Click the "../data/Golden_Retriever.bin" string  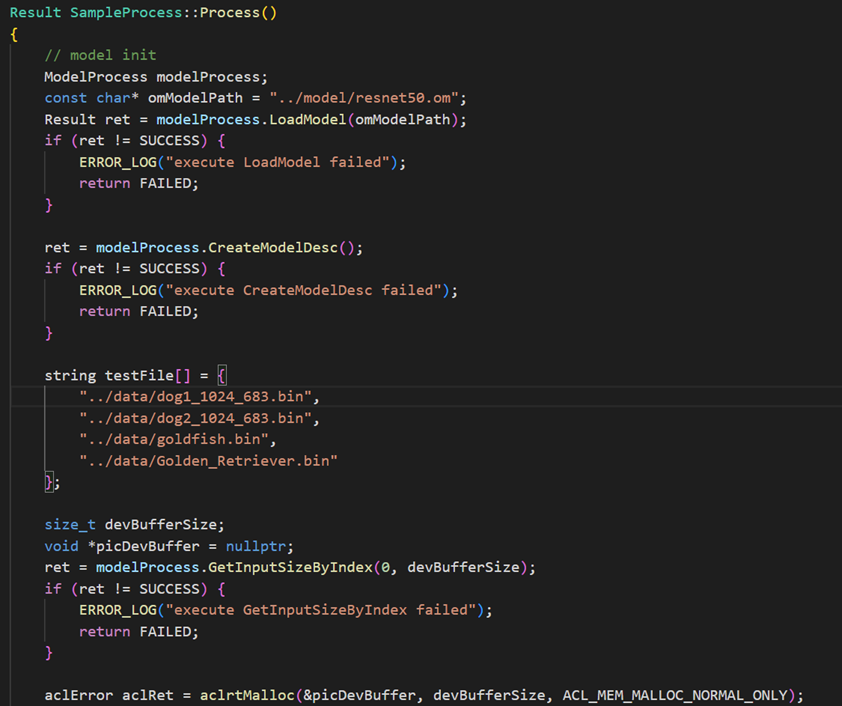208,461
